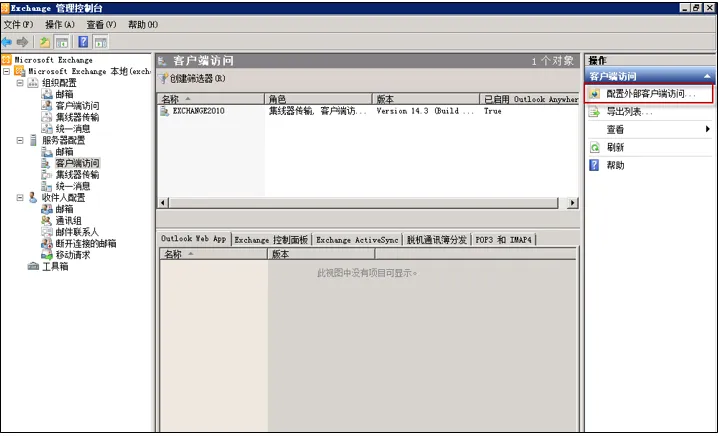This screenshot has height=436, width=718.
Task: Open the 帮助(H) menu
Action: pos(143,25)
